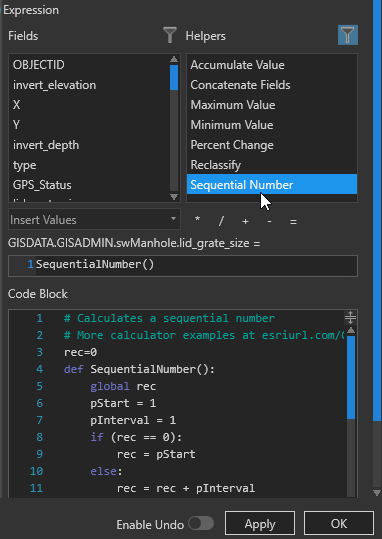This screenshot has width=382, height=539.
Task: Click the Apply button
Action: pyautogui.click(x=260, y=524)
